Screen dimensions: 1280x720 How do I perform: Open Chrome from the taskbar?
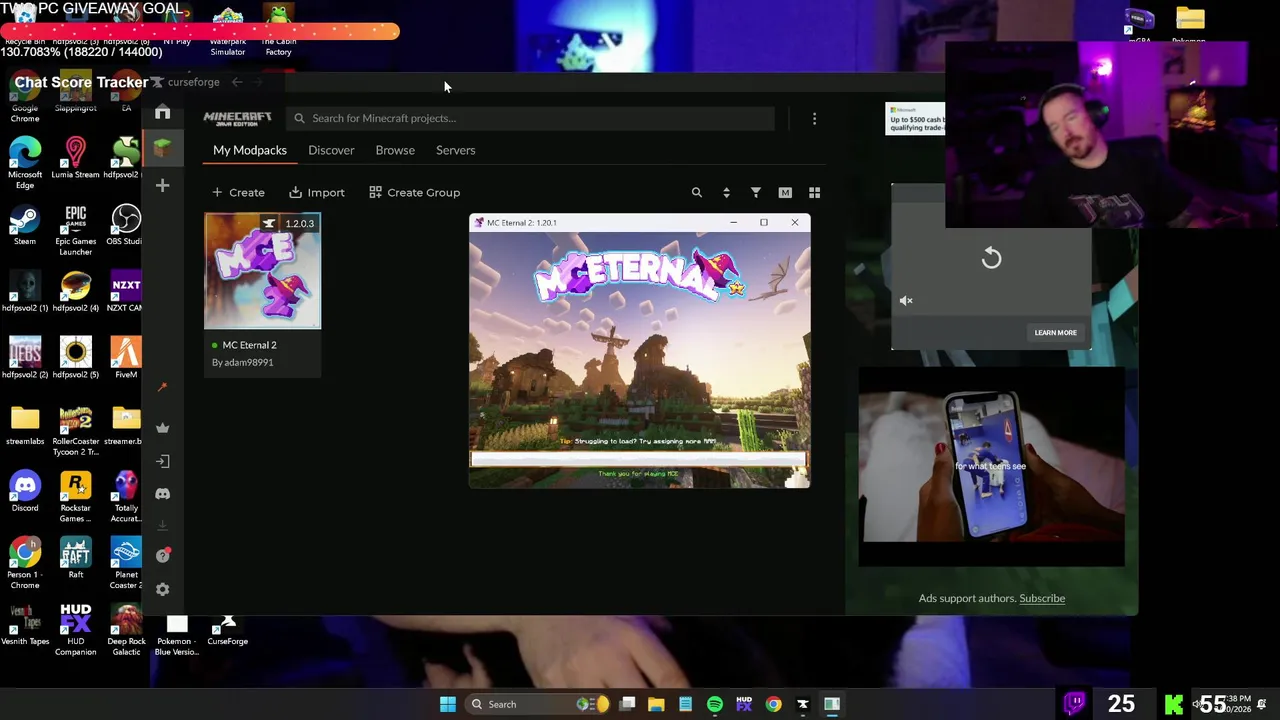click(x=773, y=704)
